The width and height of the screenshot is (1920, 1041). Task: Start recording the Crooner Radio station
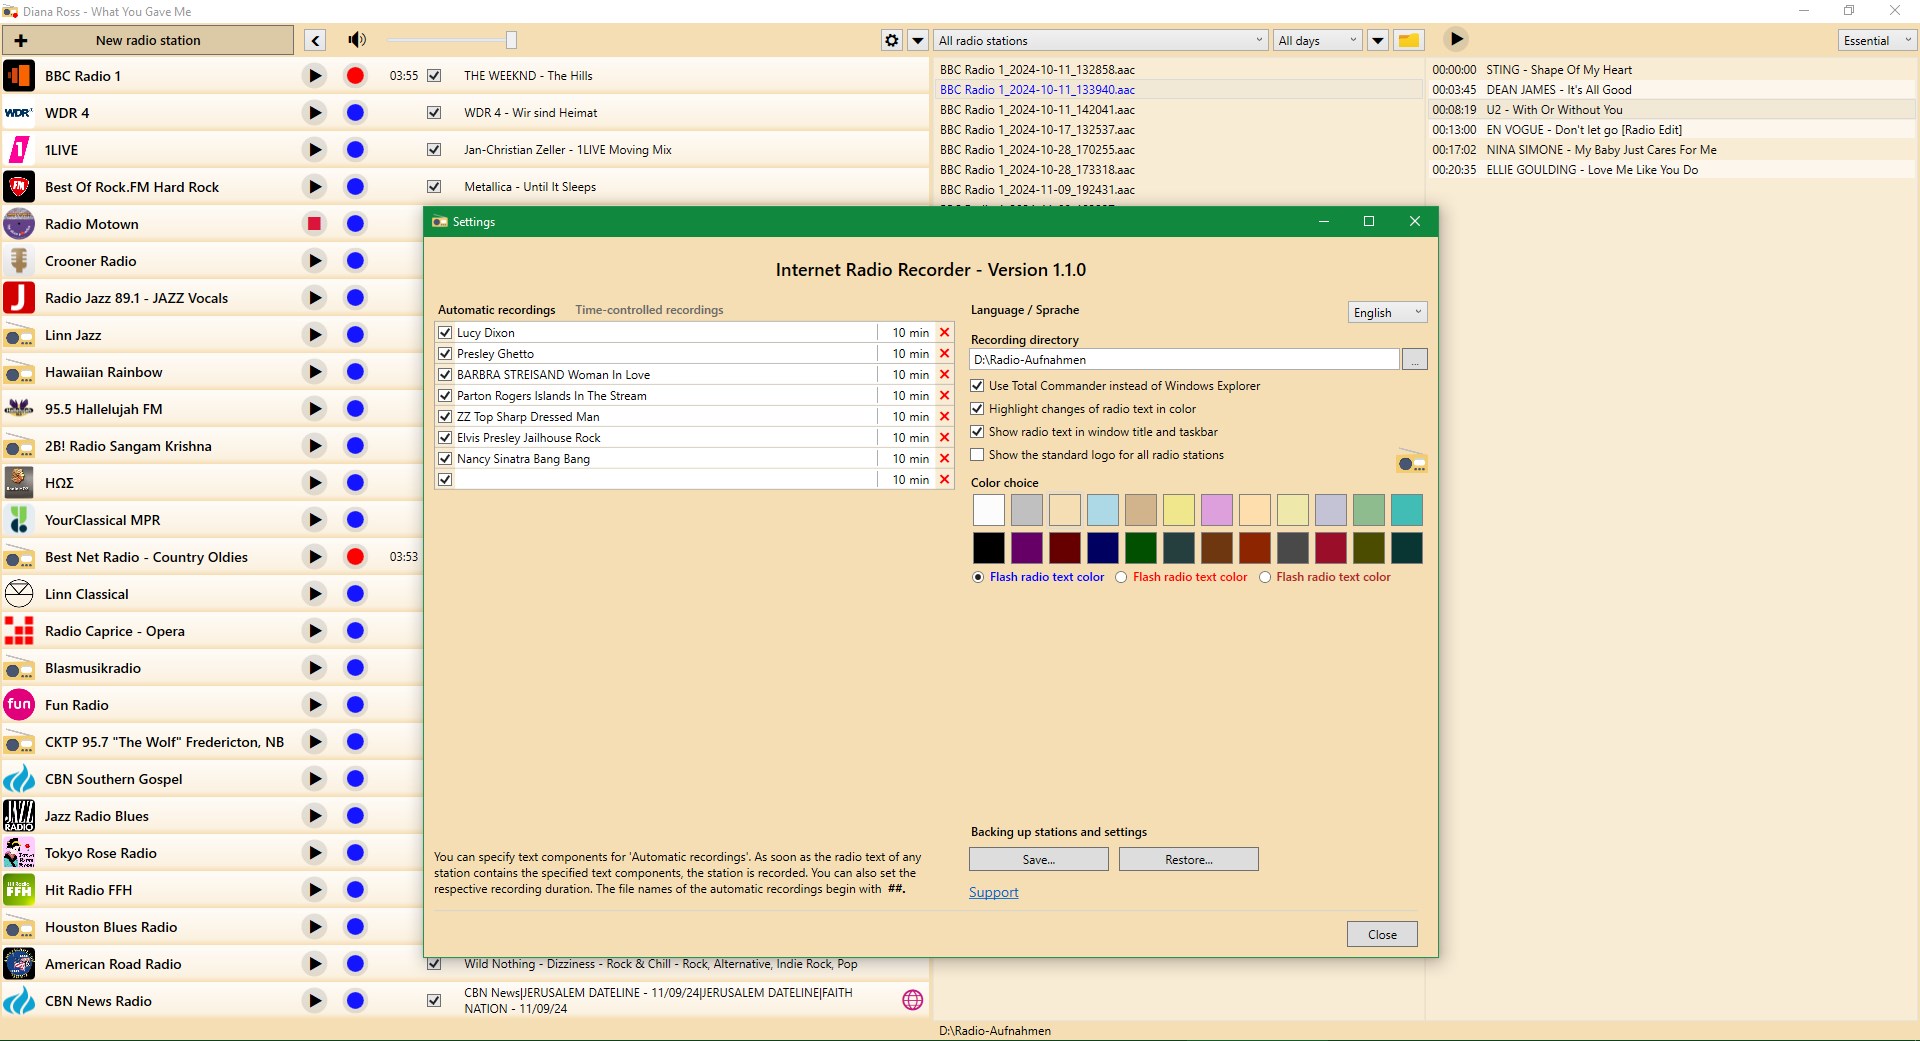[x=355, y=261]
